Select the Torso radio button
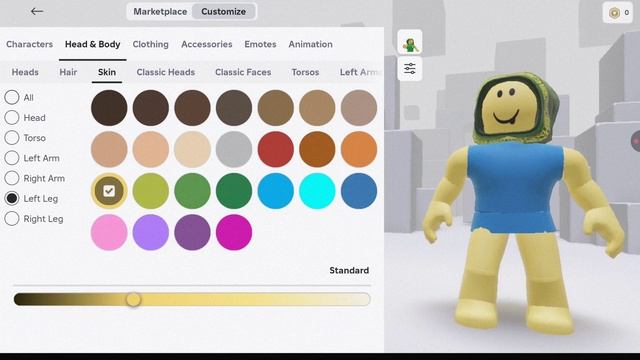 pos(12,138)
